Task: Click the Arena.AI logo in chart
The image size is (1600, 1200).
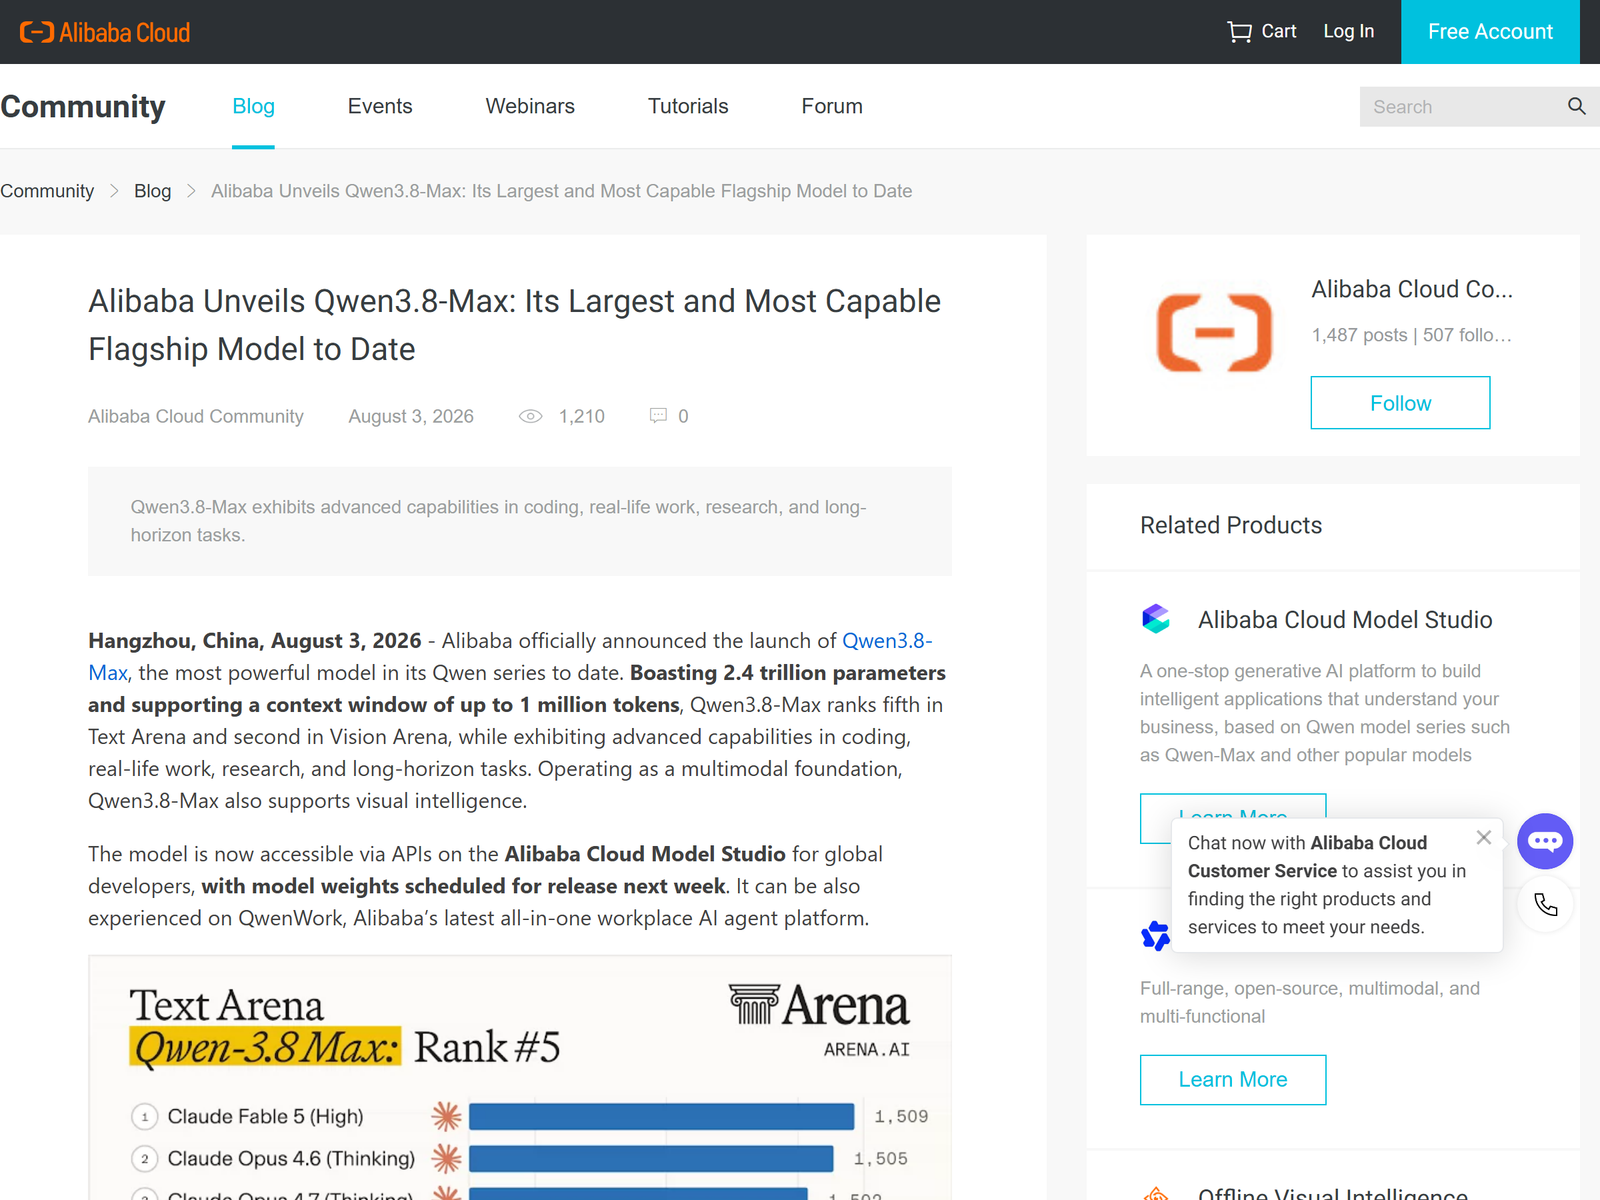Action: [820, 1019]
